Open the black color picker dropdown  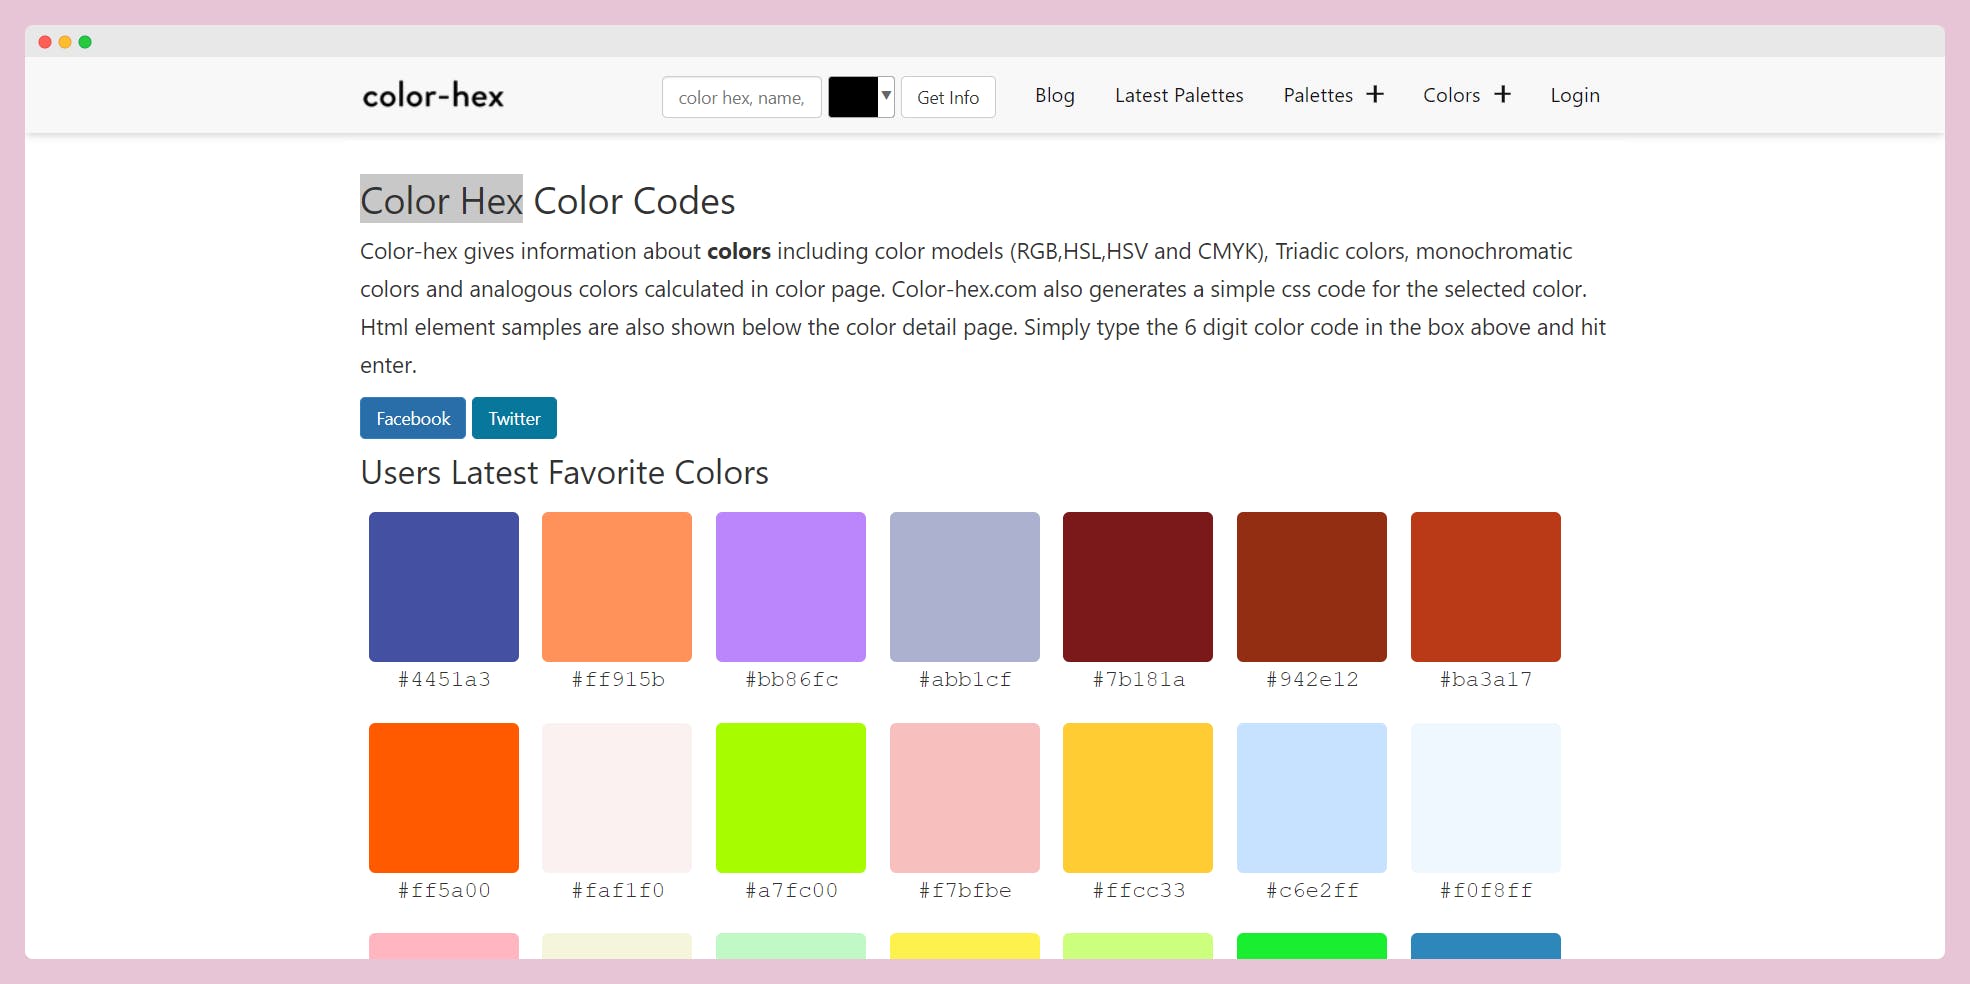(x=861, y=97)
